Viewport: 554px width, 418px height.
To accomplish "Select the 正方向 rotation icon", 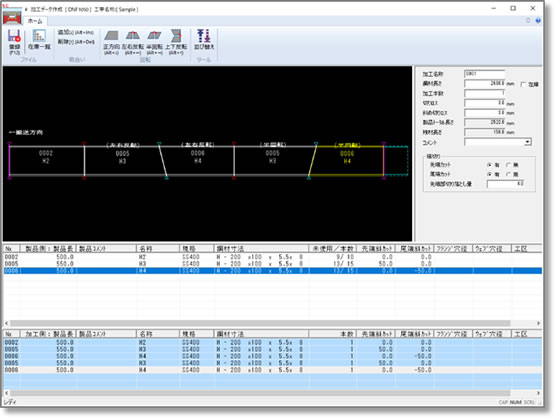I will (111, 42).
